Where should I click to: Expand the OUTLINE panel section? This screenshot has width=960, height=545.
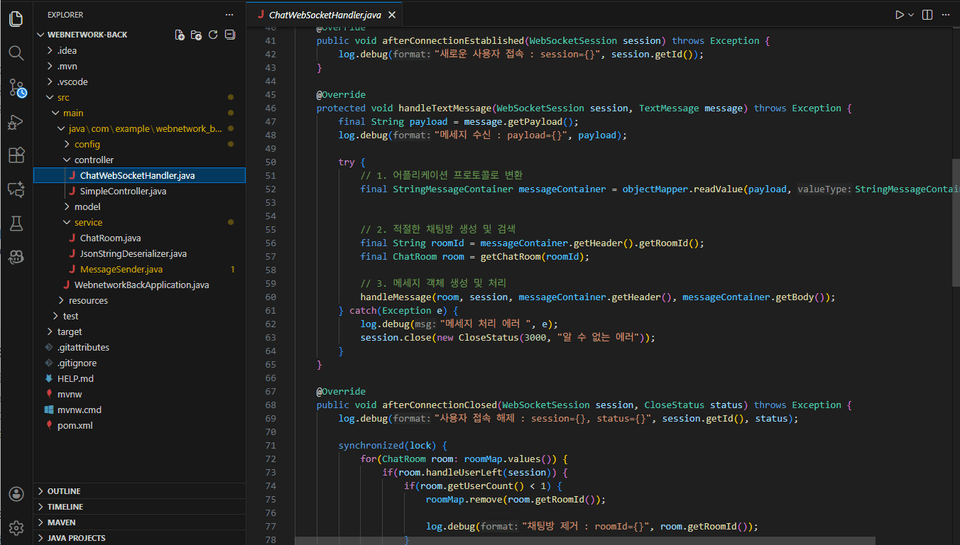click(x=64, y=491)
